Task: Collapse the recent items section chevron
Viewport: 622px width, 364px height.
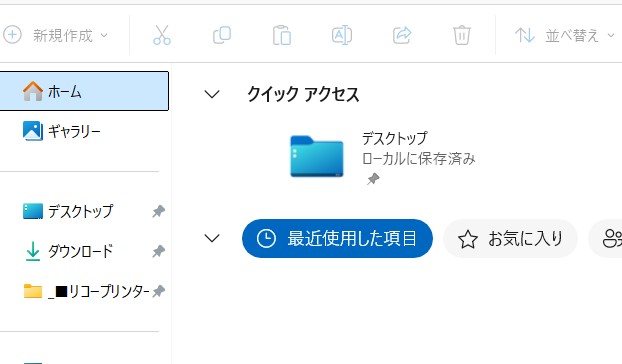Action: 212,238
